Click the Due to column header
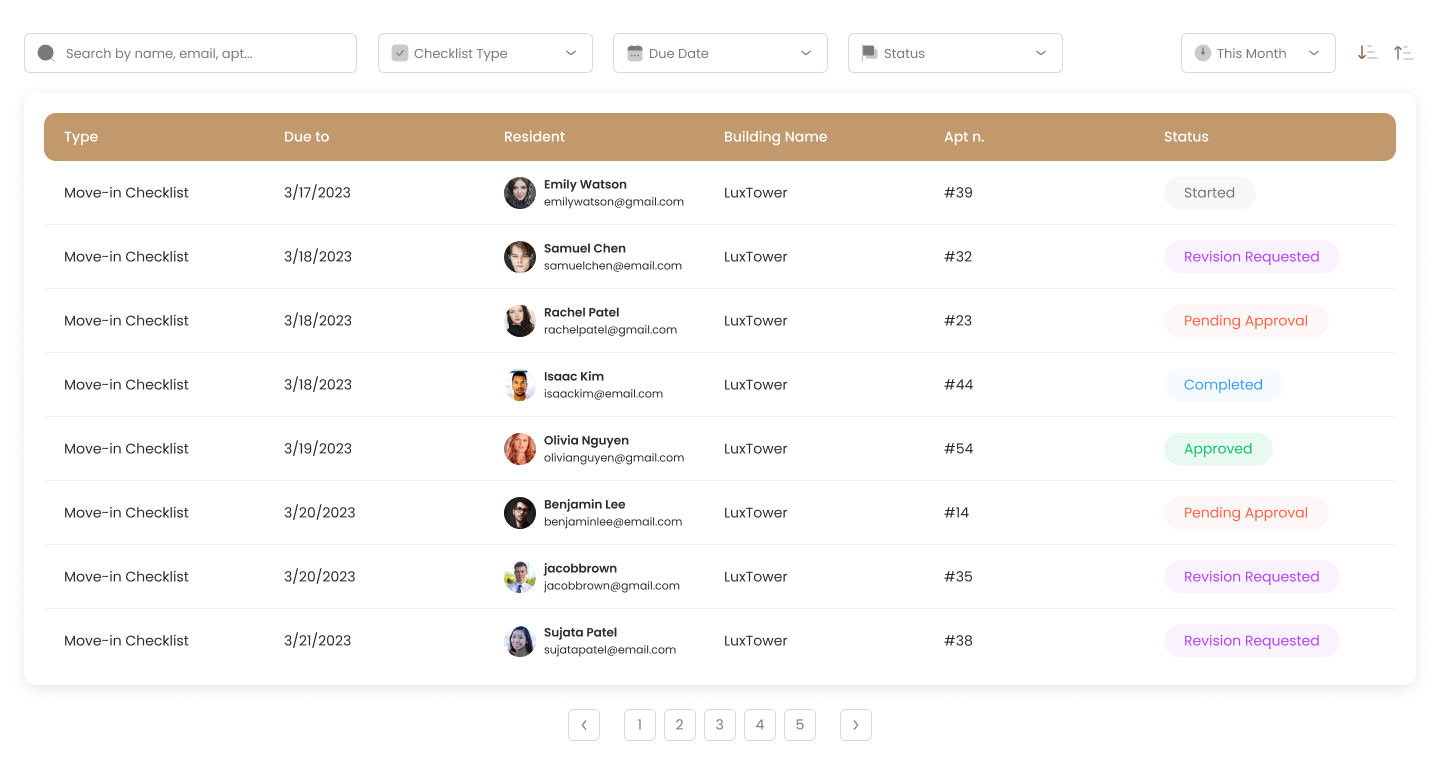1440x782 pixels. pyautogui.click(x=306, y=136)
